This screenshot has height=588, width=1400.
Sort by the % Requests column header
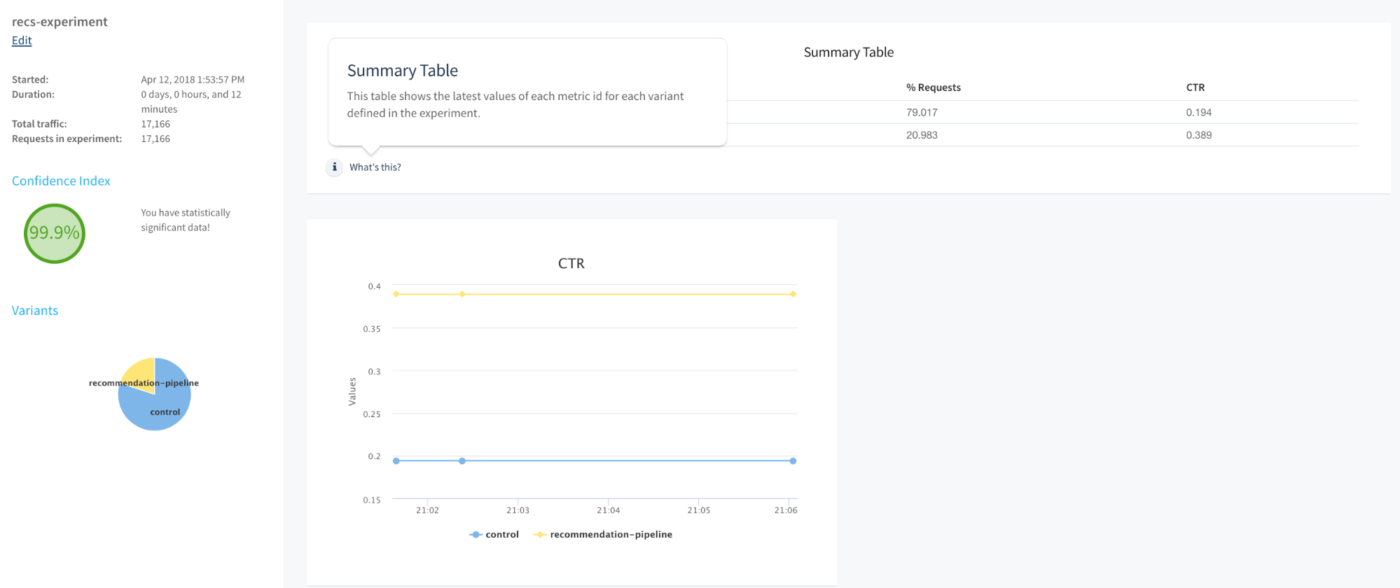[x=933, y=88]
